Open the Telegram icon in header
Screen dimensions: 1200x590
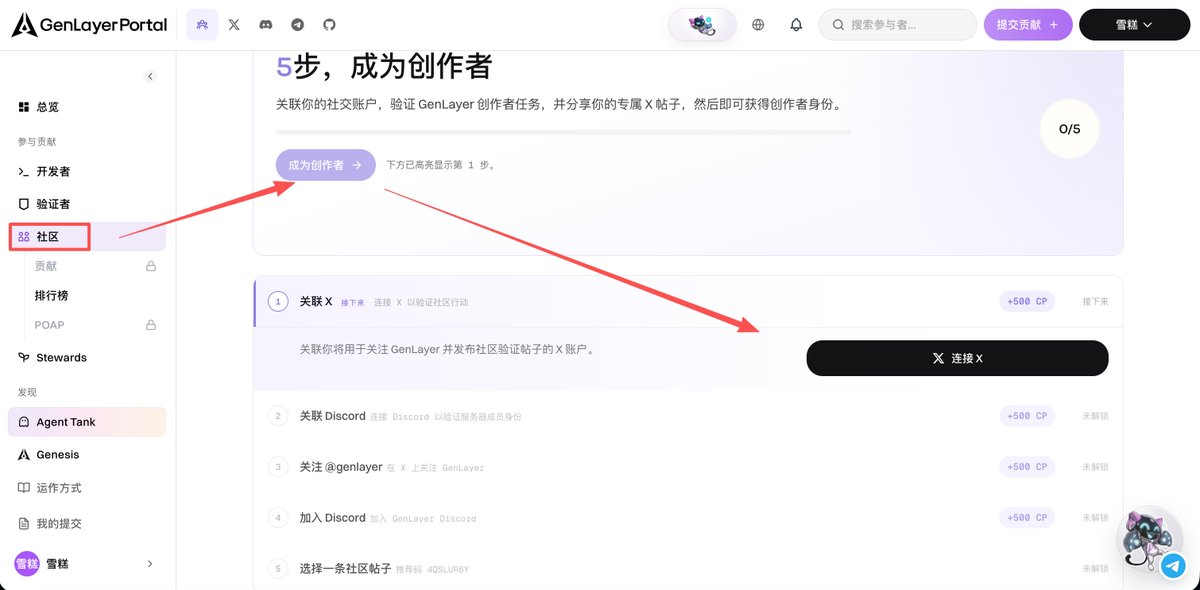[297, 24]
